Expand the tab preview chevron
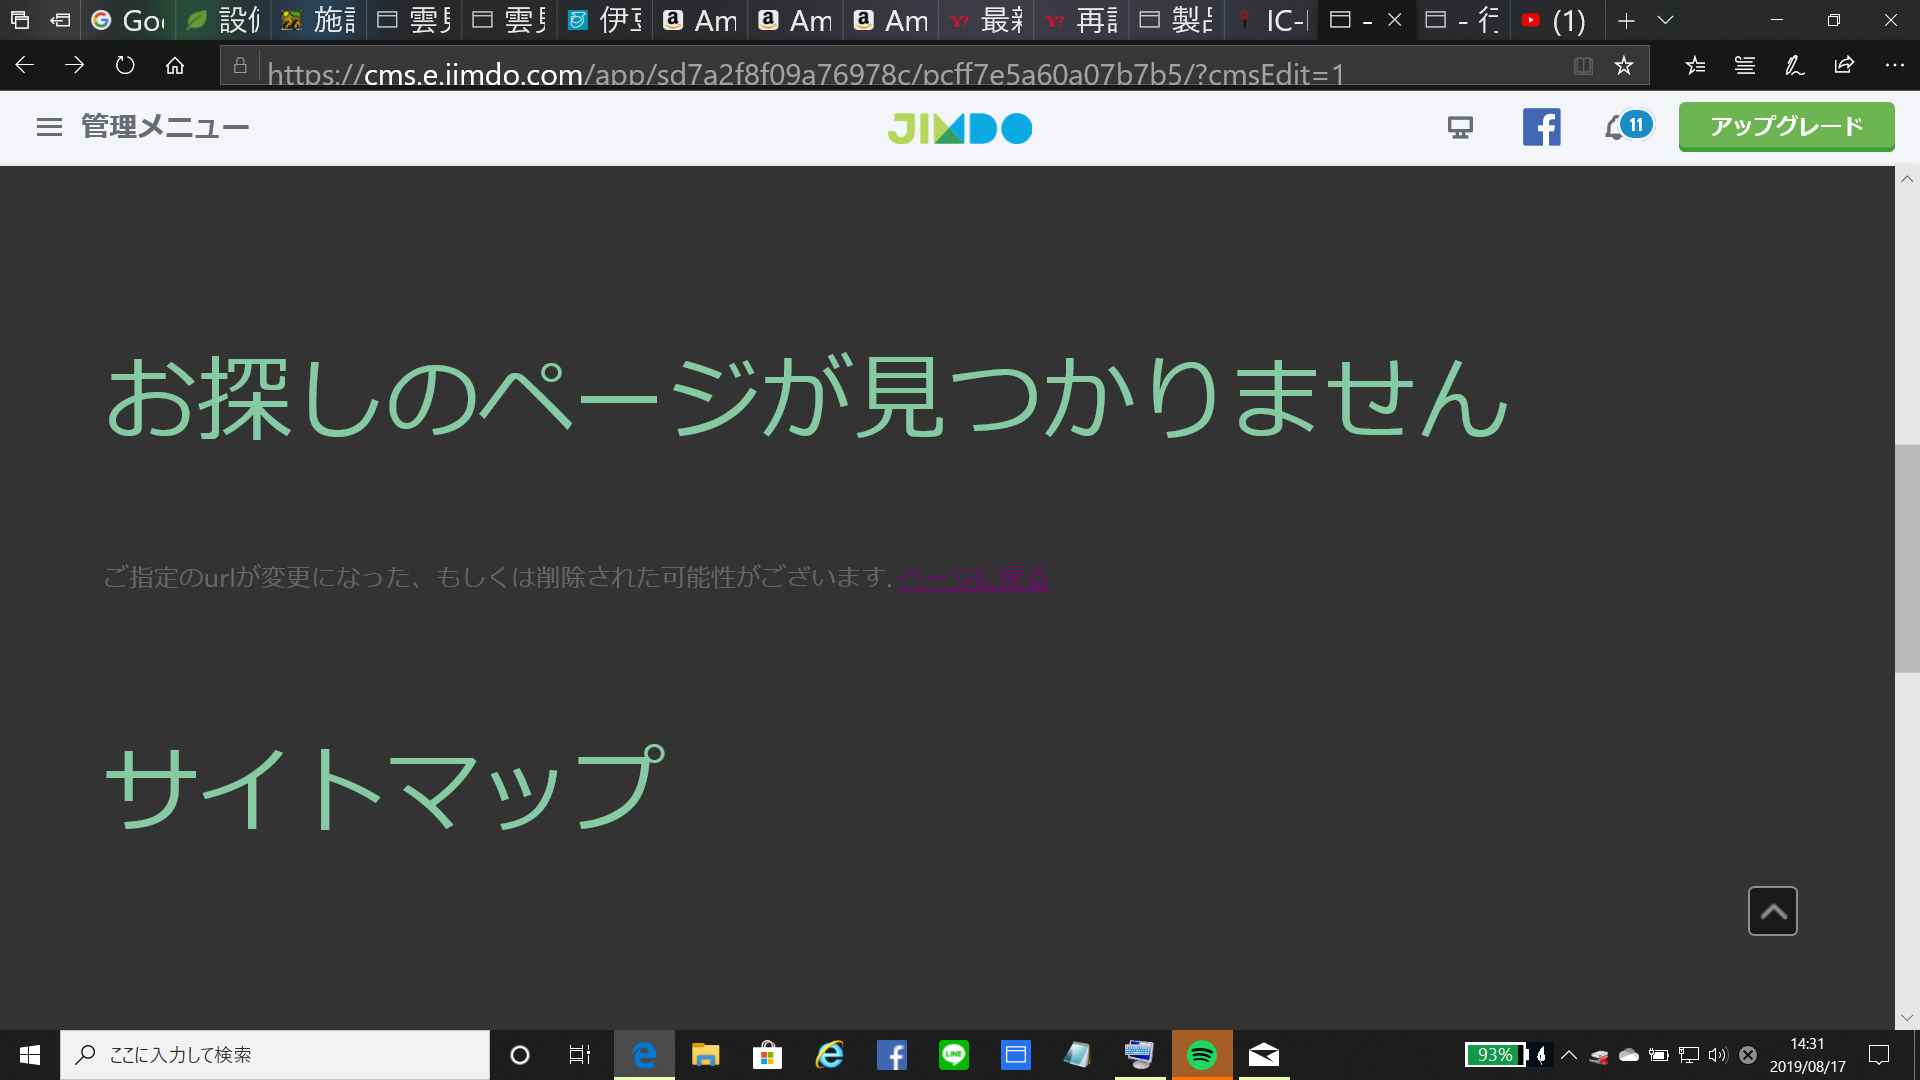The image size is (1920, 1080). [1666, 20]
